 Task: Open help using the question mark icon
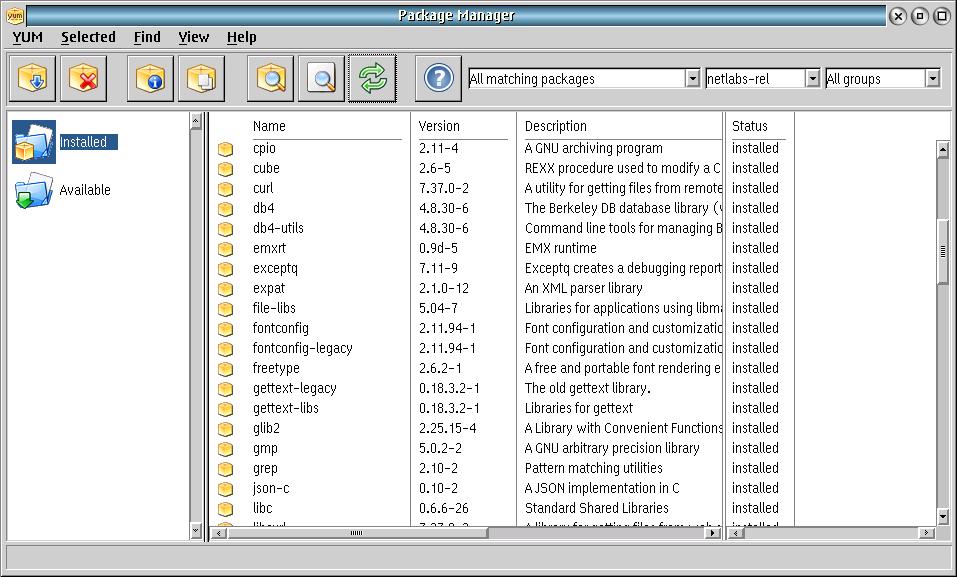(438, 78)
